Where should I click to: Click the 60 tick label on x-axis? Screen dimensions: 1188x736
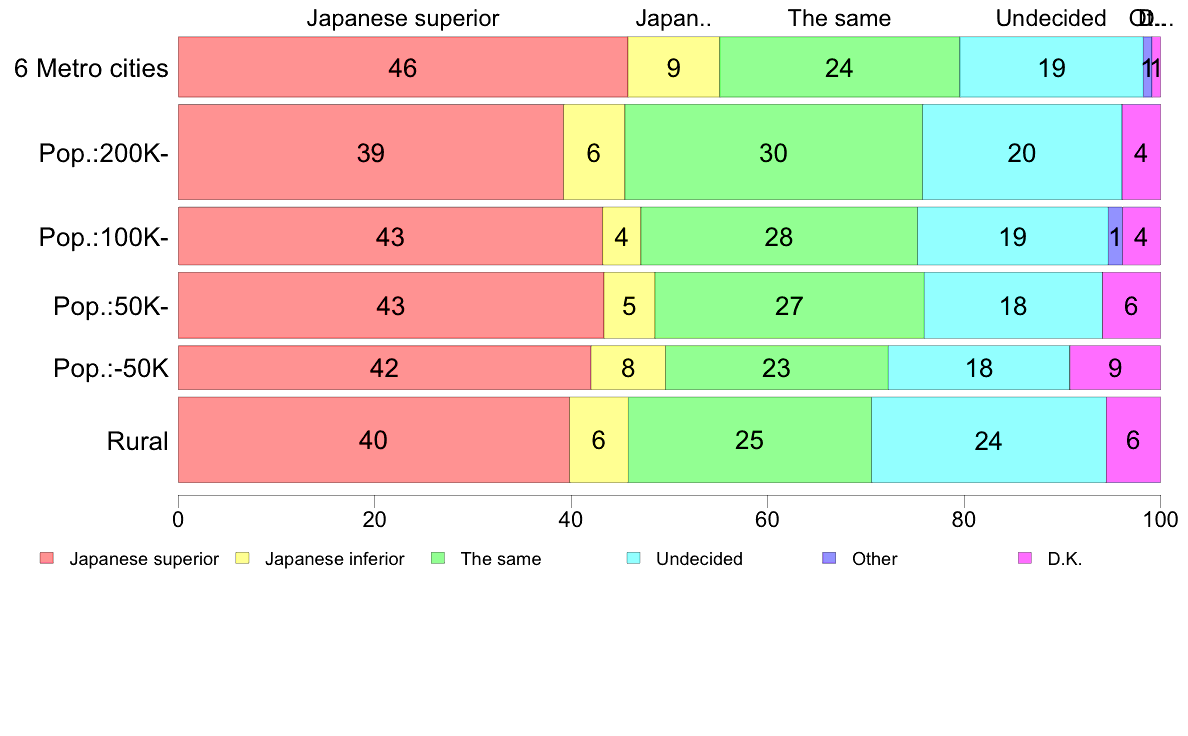[767, 519]
